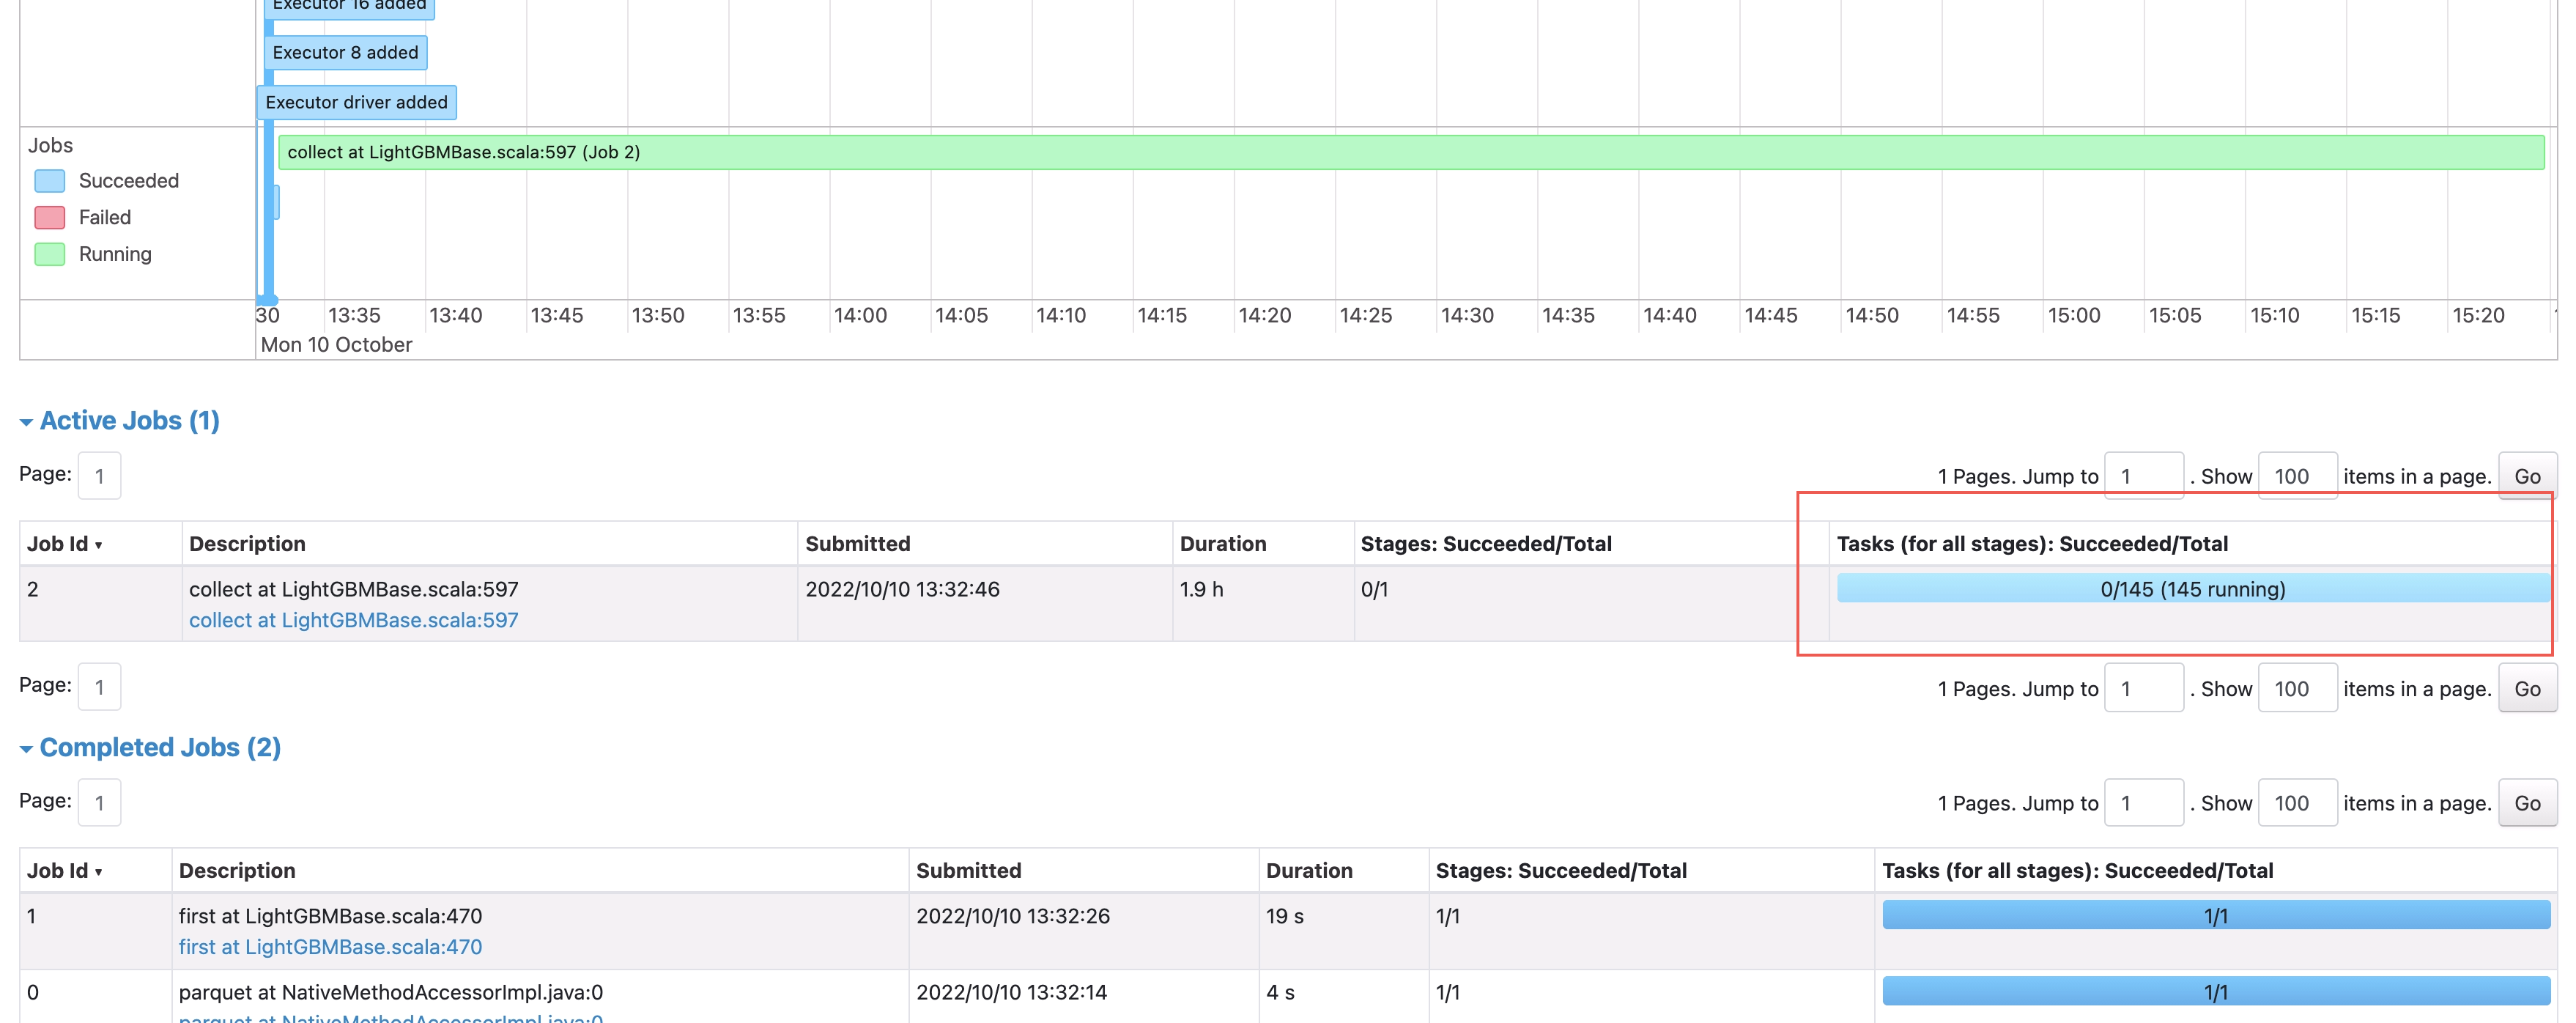Collapse the Completed Jobs section
Screen dimensions: 2576x1023
[x=159, y=748]
